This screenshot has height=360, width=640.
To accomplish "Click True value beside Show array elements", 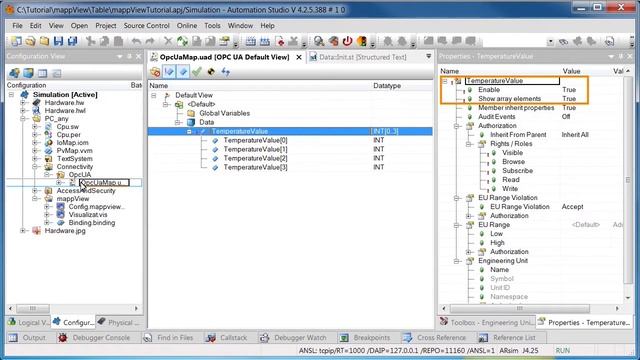I will (x=569, y=99).
